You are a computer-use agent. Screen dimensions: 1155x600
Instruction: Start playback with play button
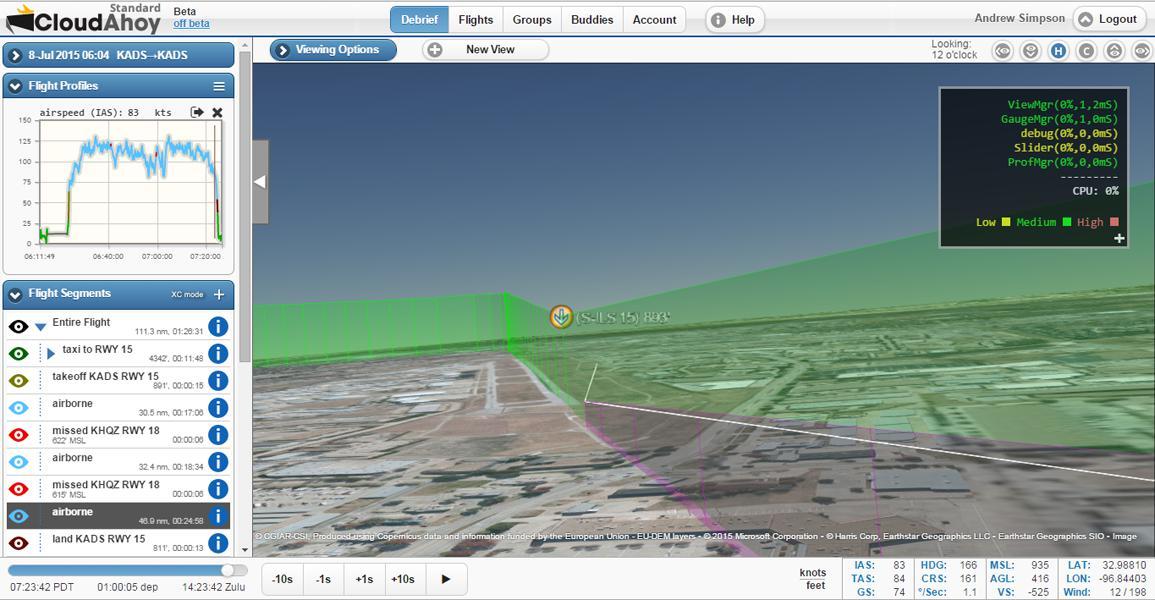[446, 579]
